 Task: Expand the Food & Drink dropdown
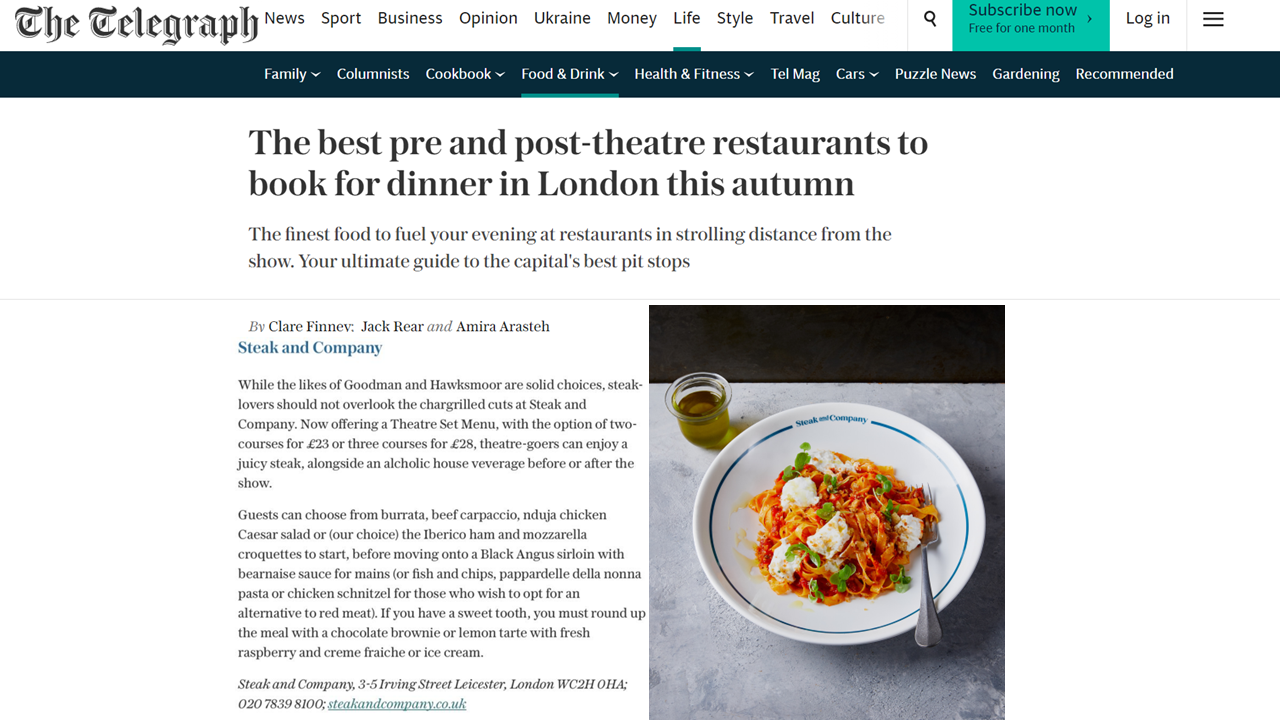tap(570, 74)
